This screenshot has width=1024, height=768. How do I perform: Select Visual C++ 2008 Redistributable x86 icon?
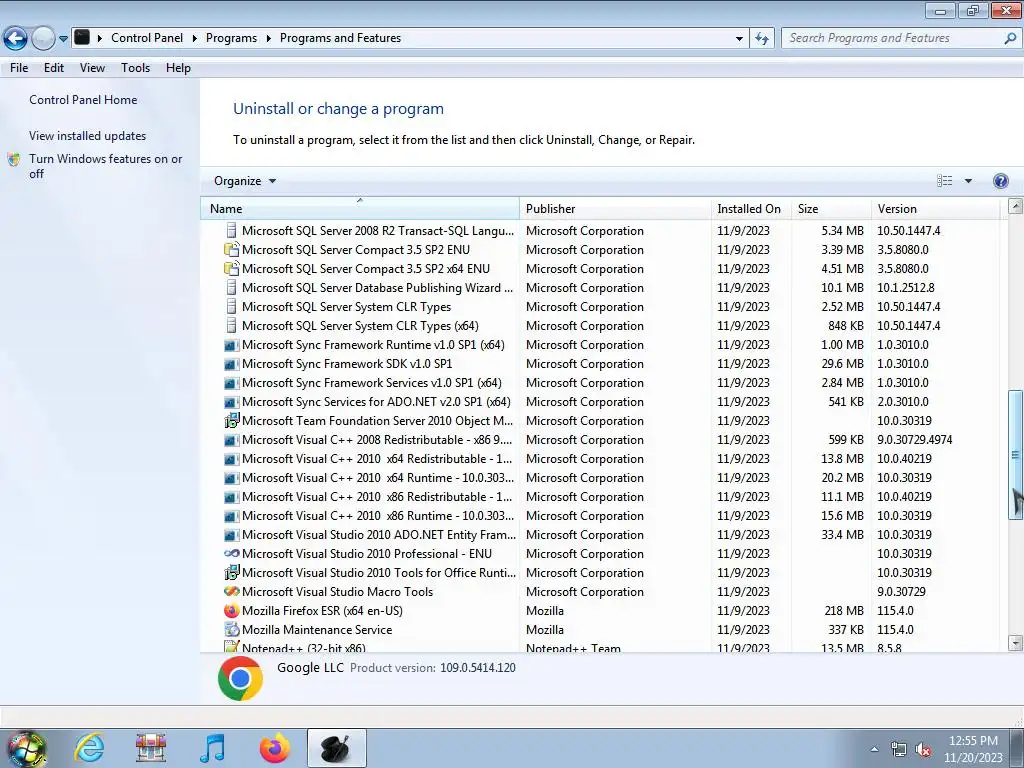[x=231, y=440]
